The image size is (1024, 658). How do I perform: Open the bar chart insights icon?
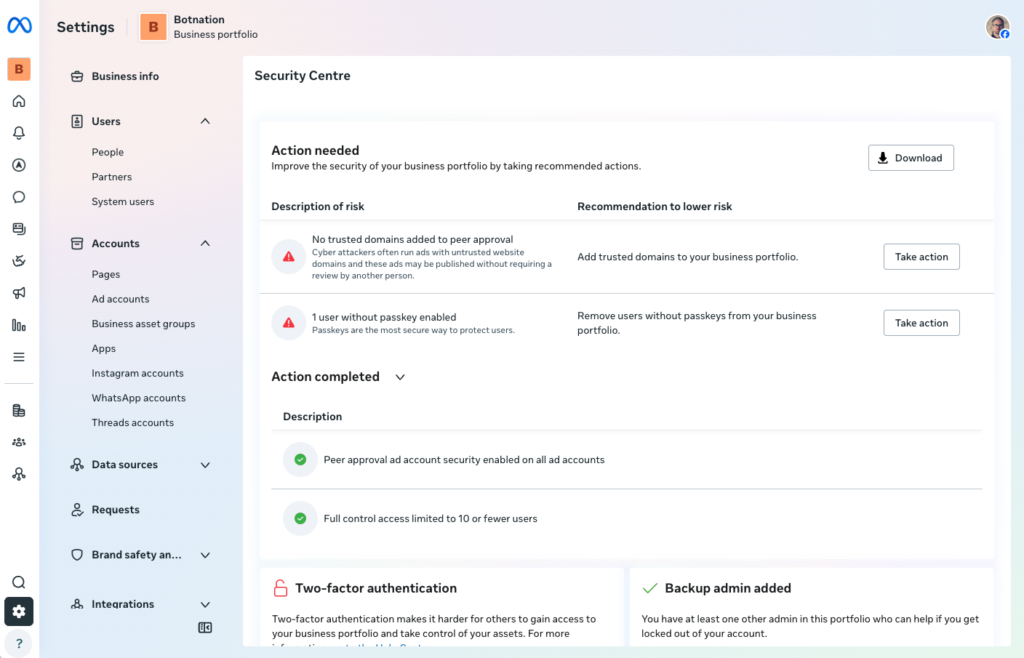coord(19,325)
